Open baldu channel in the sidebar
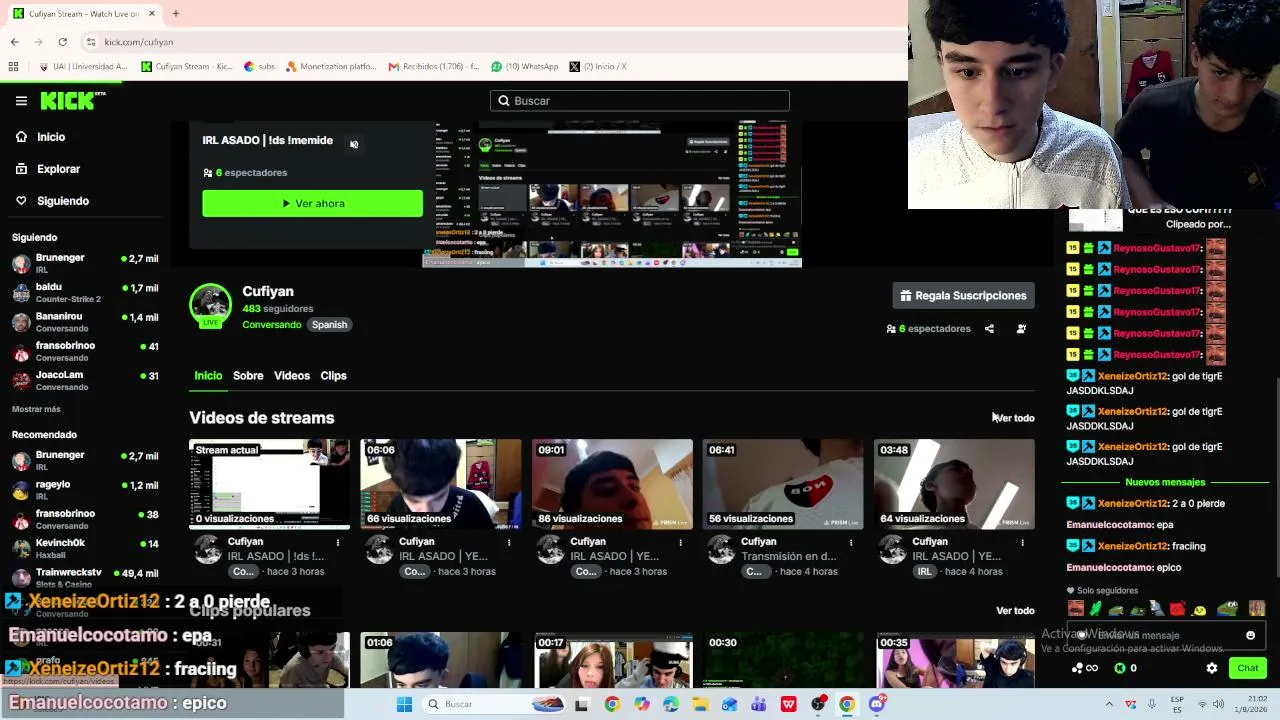1280x720 pixels. coord(85,292)
